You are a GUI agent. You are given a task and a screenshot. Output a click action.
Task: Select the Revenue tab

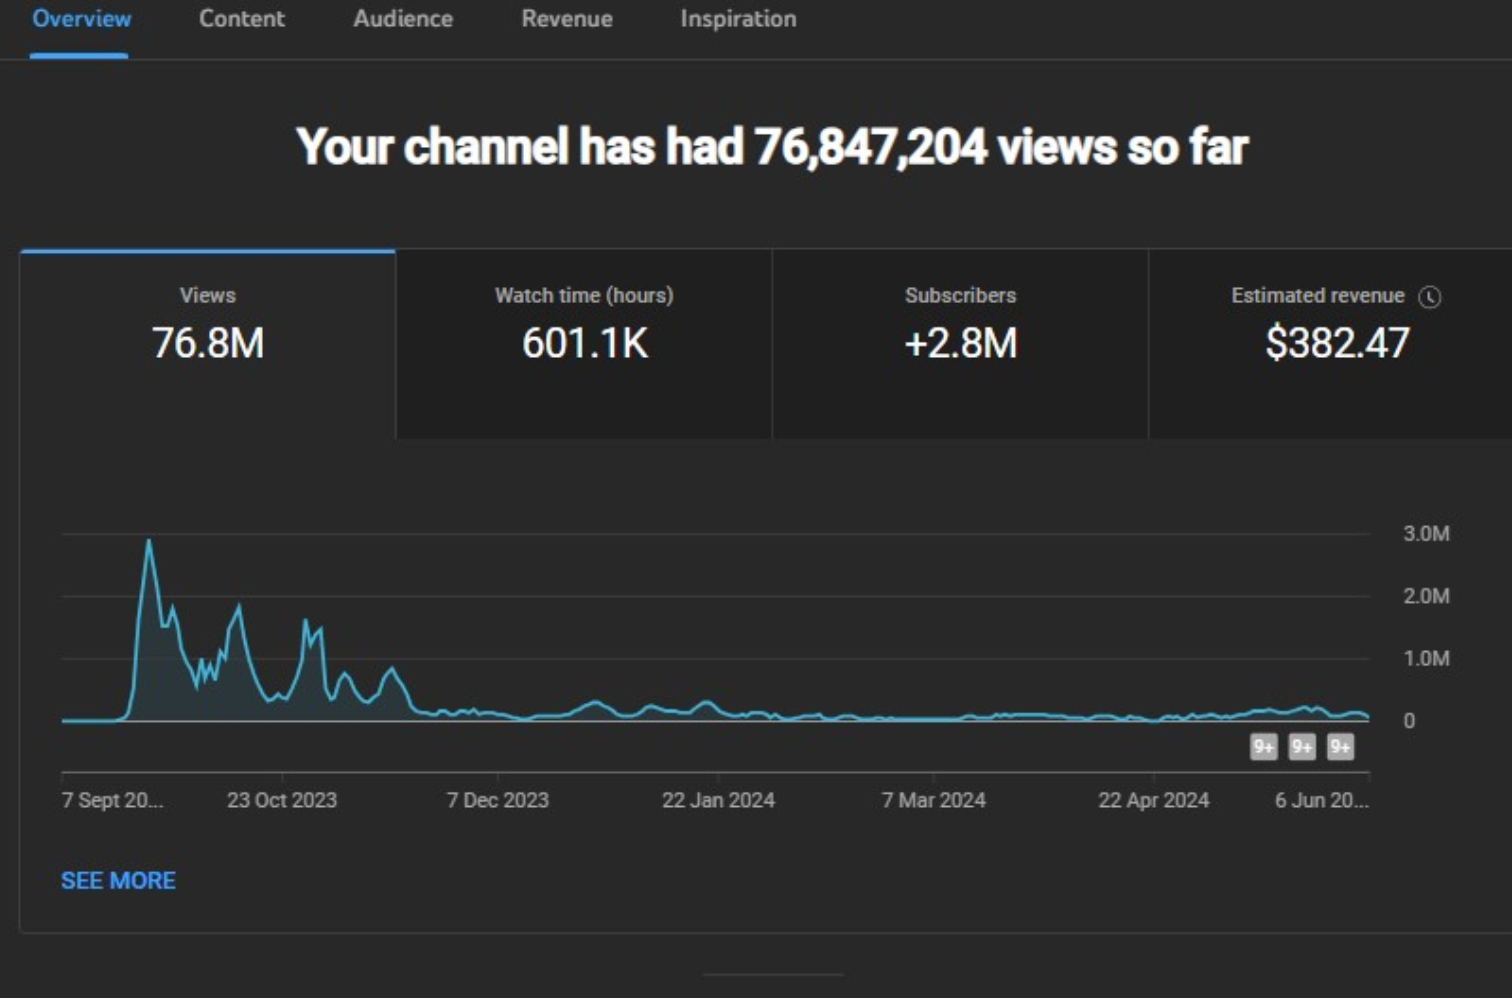click(x=566, y=19)
